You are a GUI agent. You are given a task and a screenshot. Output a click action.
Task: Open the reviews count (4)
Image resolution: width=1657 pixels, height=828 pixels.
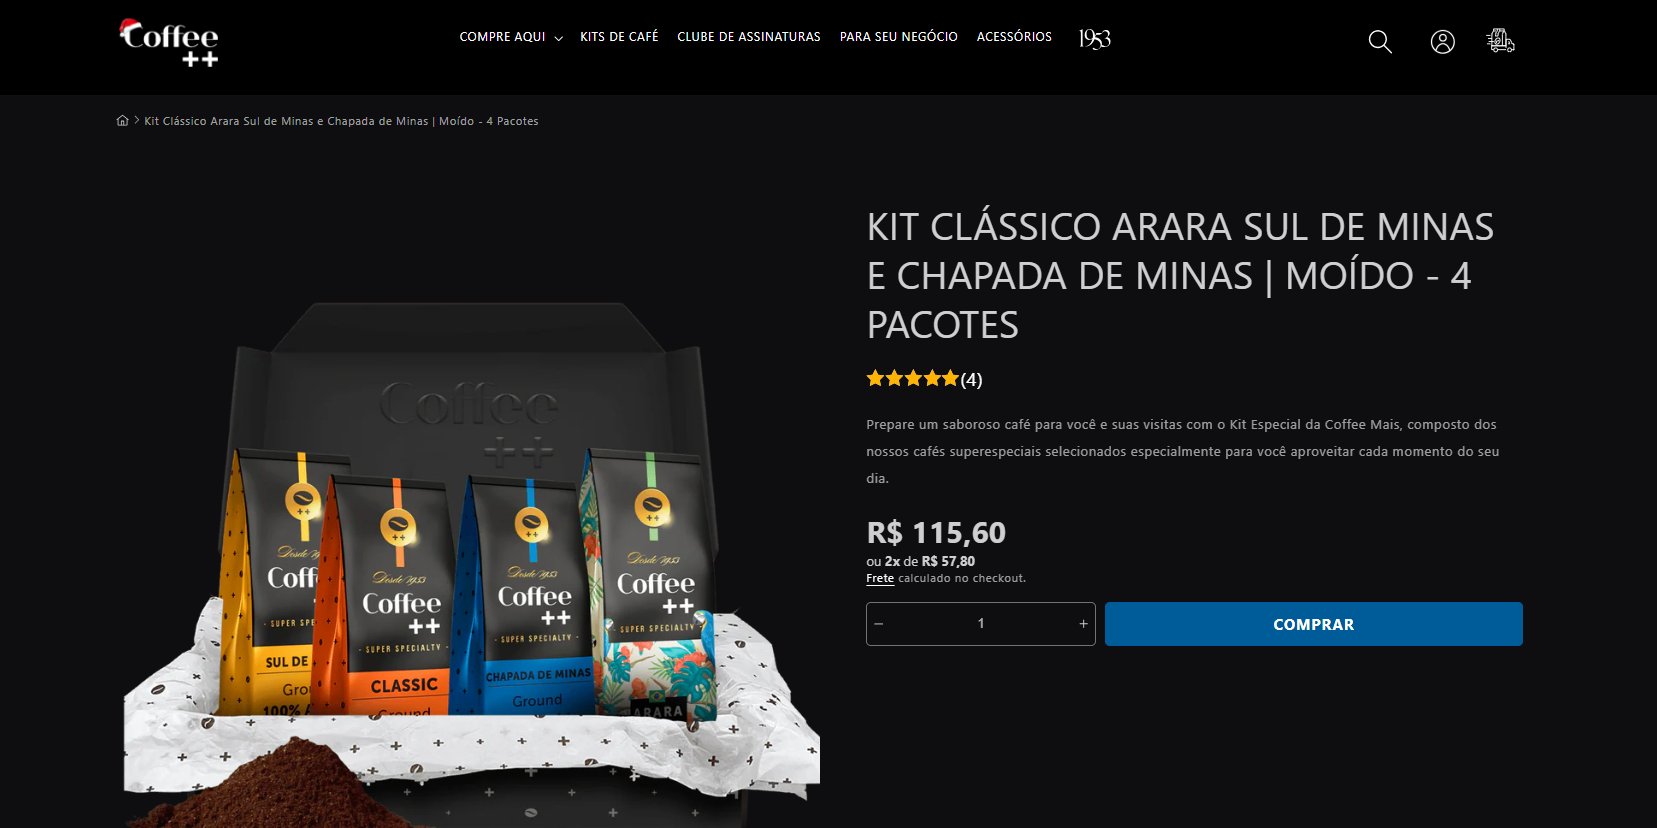click(x=971, y=379)
